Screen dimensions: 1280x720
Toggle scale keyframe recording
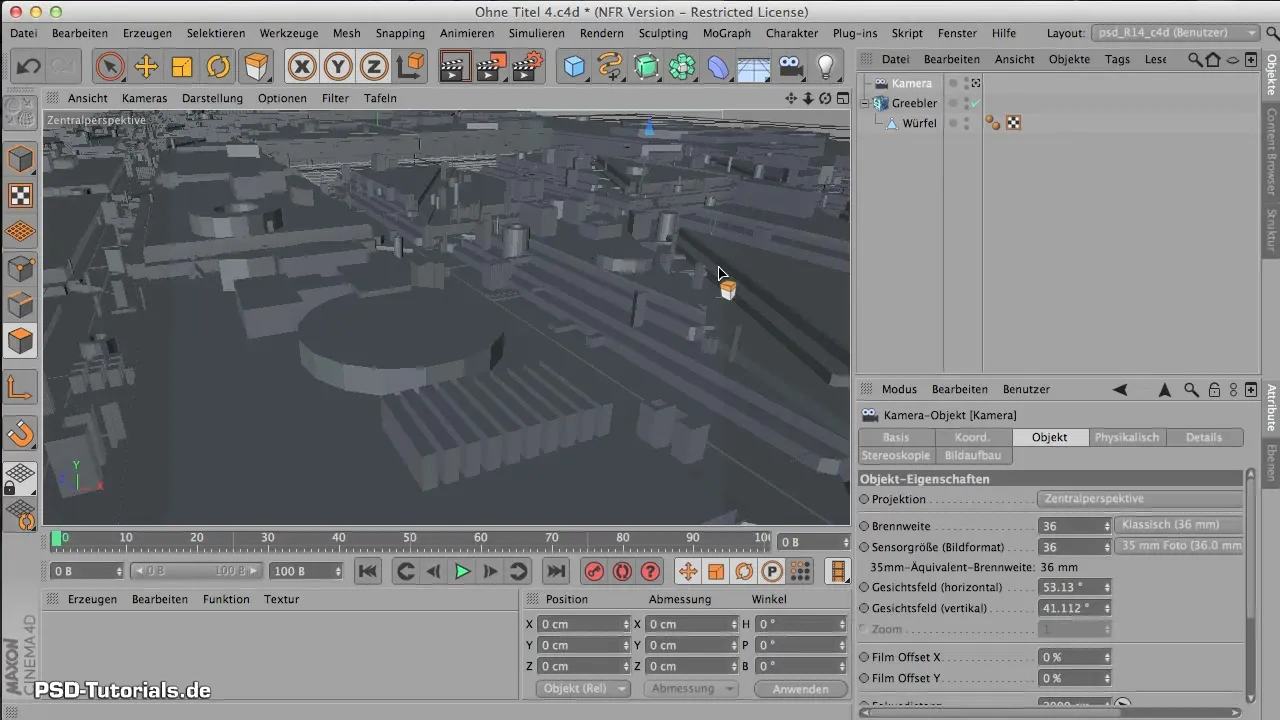716,572
